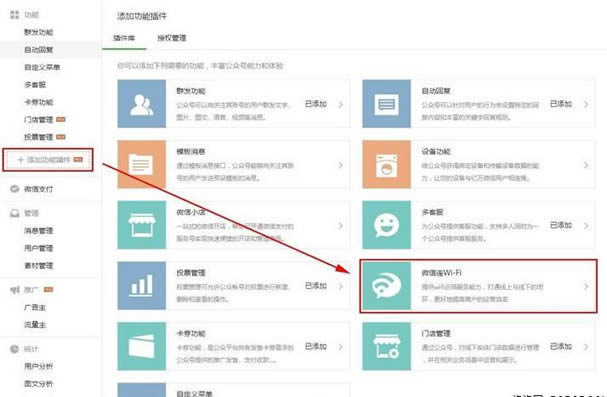This screenshot has height=397, width=607.
Task: Expand the 多客服 card chevron arrow
Action: pyautogui.click(x=586, y=226)
